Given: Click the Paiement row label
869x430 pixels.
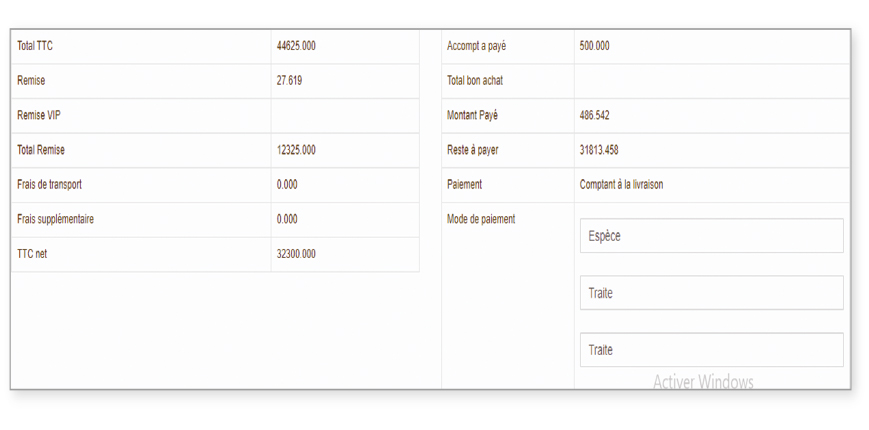Looking at the screenshot, I should click(x=464, y=185).
